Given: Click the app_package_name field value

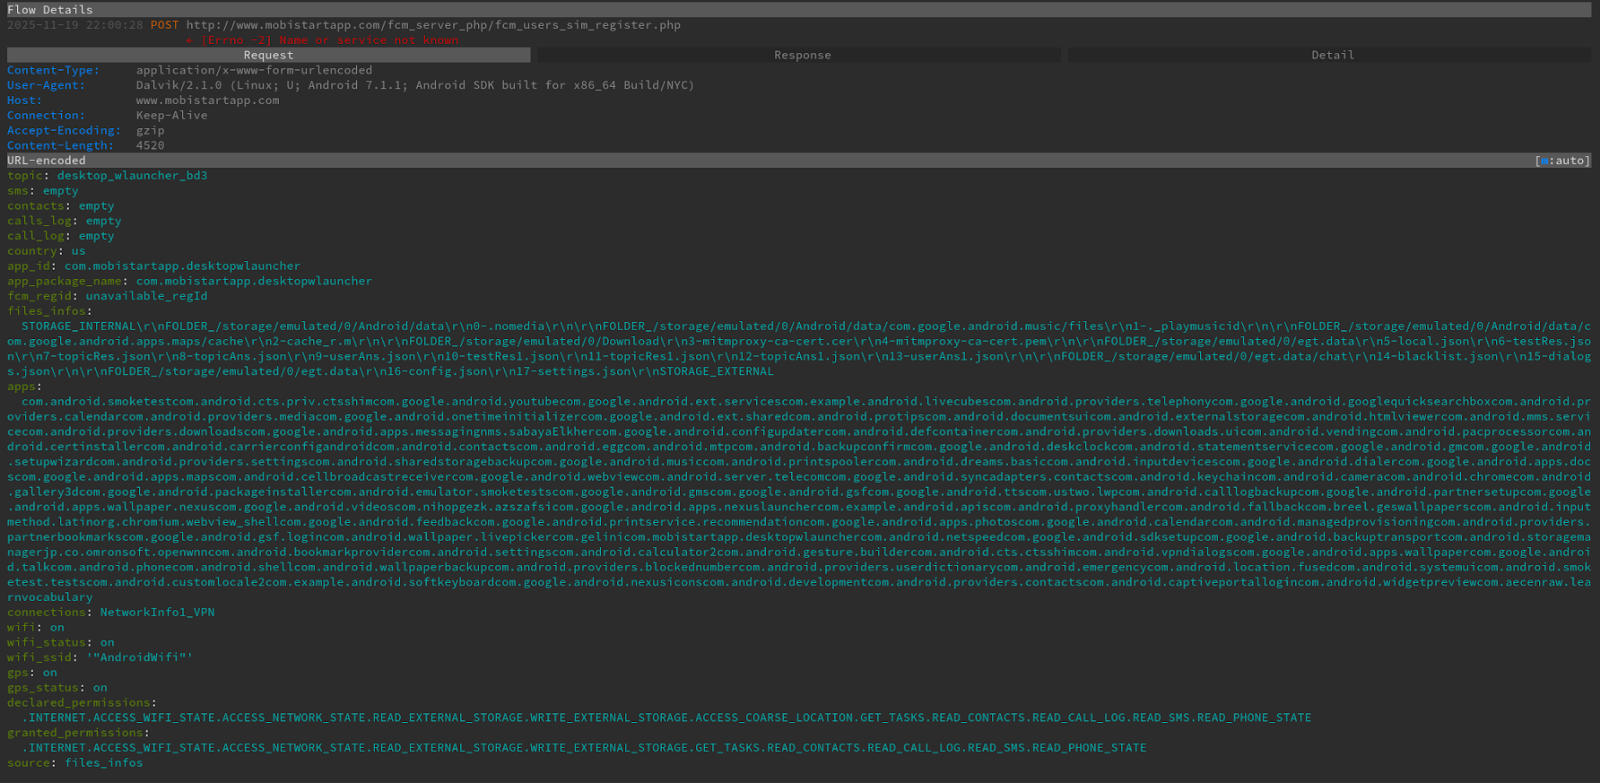Looking at the screenshot, I should pos(254,281).
